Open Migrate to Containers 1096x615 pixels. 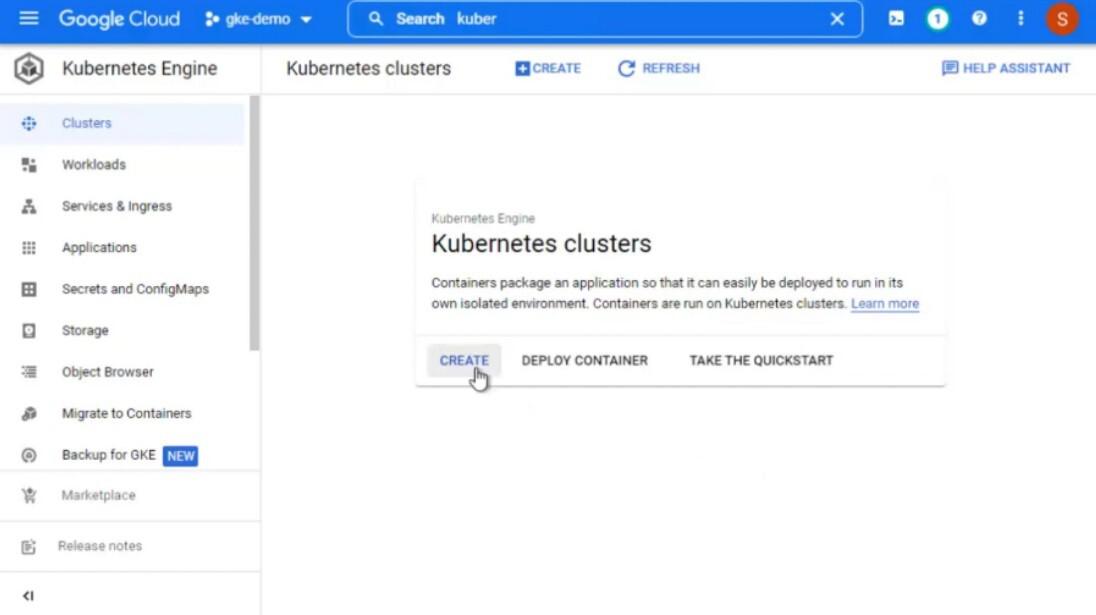pos(127,414)
